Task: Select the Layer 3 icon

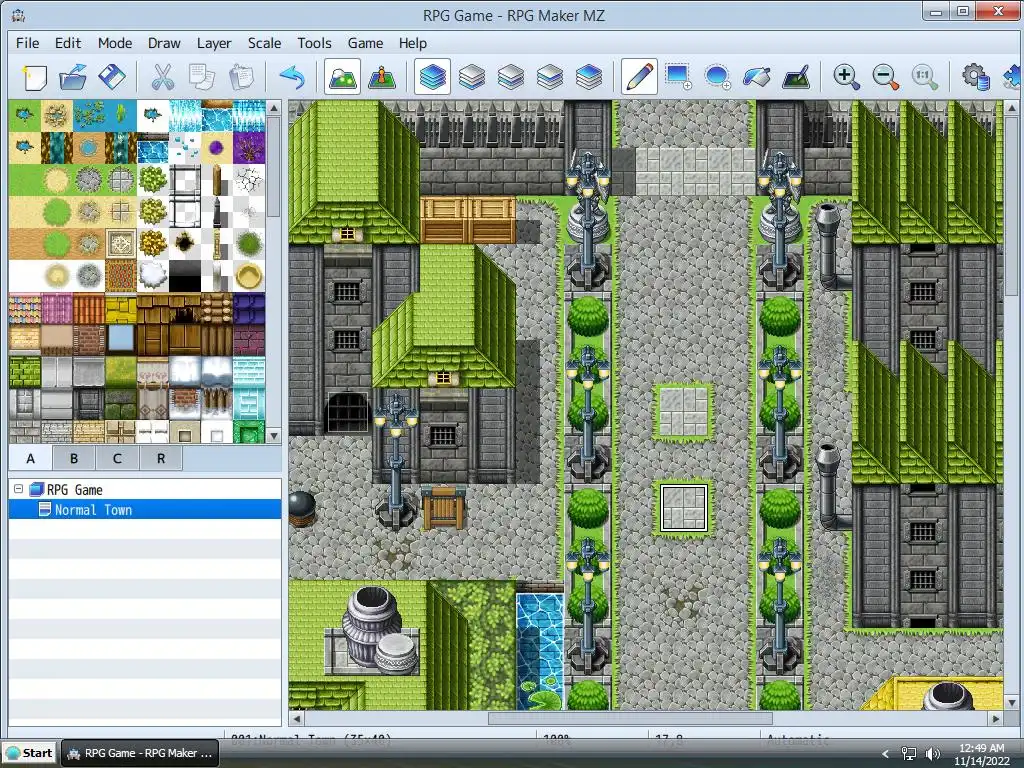Action: [x=550, y=77]
